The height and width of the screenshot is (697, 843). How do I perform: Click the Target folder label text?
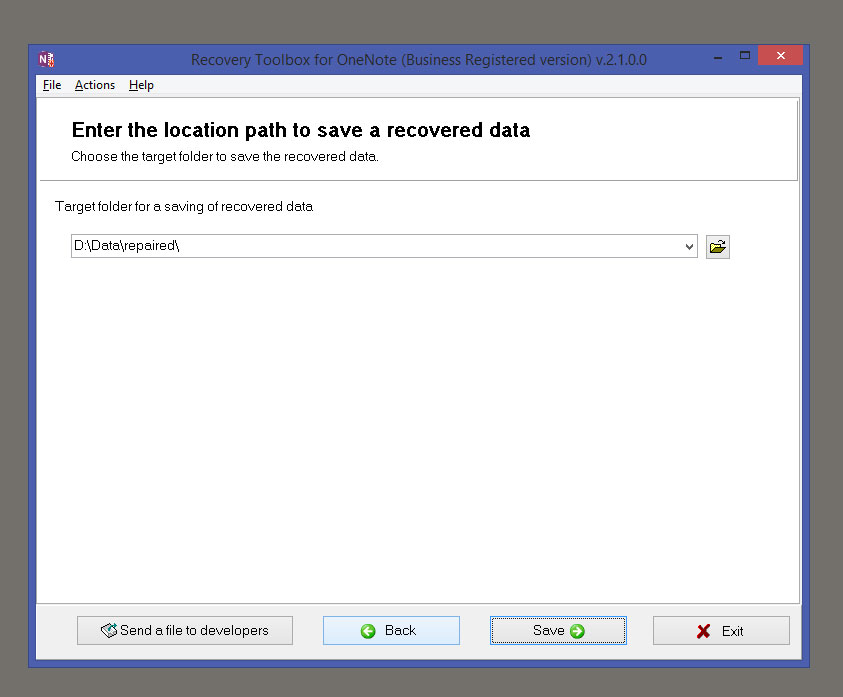(x=183, y=207)
